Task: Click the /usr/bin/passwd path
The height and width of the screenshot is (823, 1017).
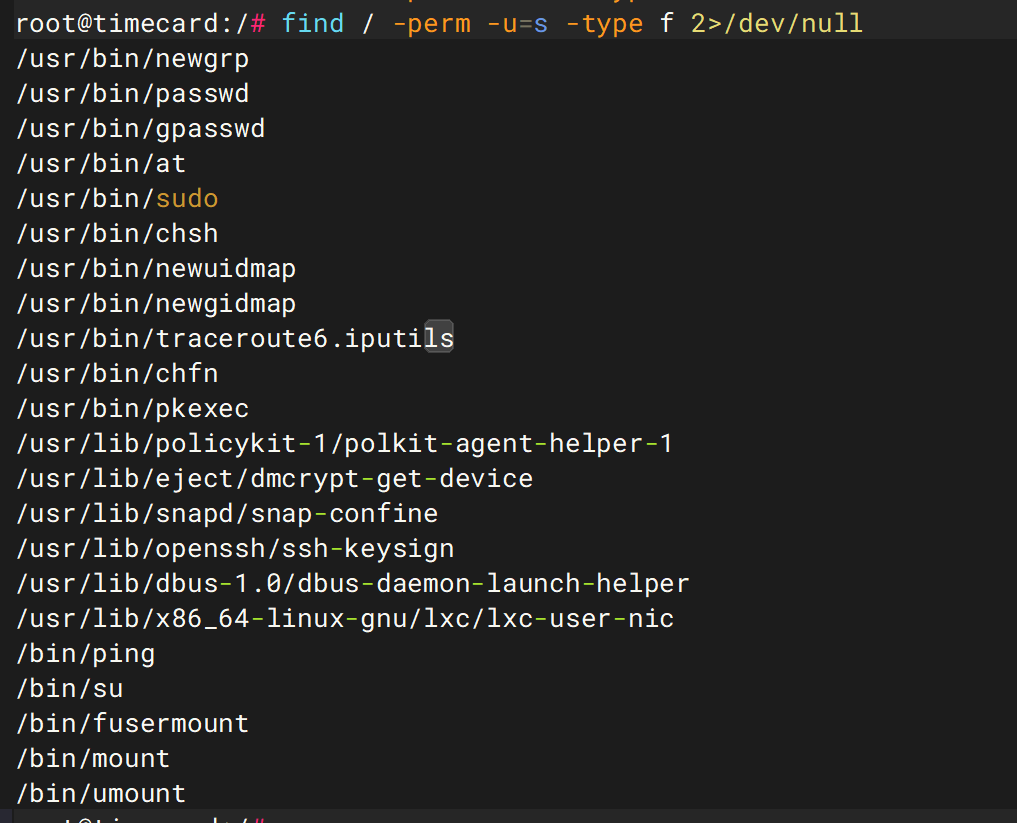Action: [x=133, y=94]
